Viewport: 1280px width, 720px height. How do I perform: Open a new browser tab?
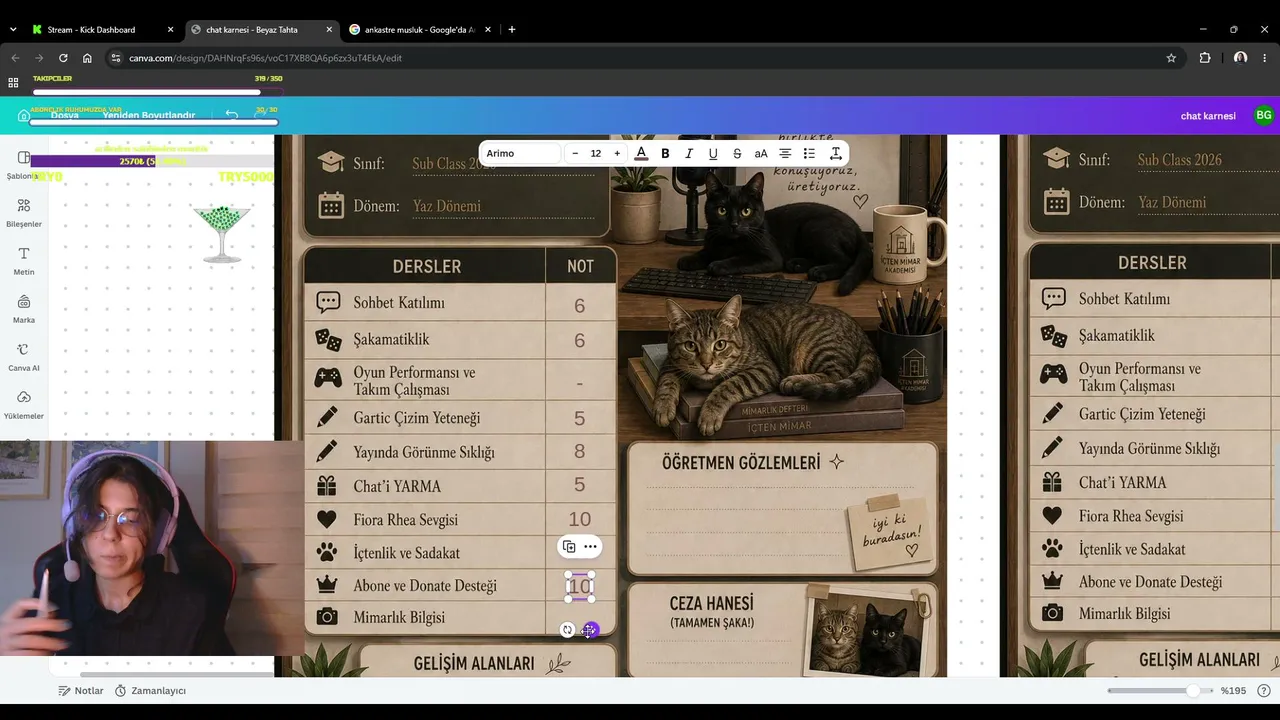(x=512, y=30)
